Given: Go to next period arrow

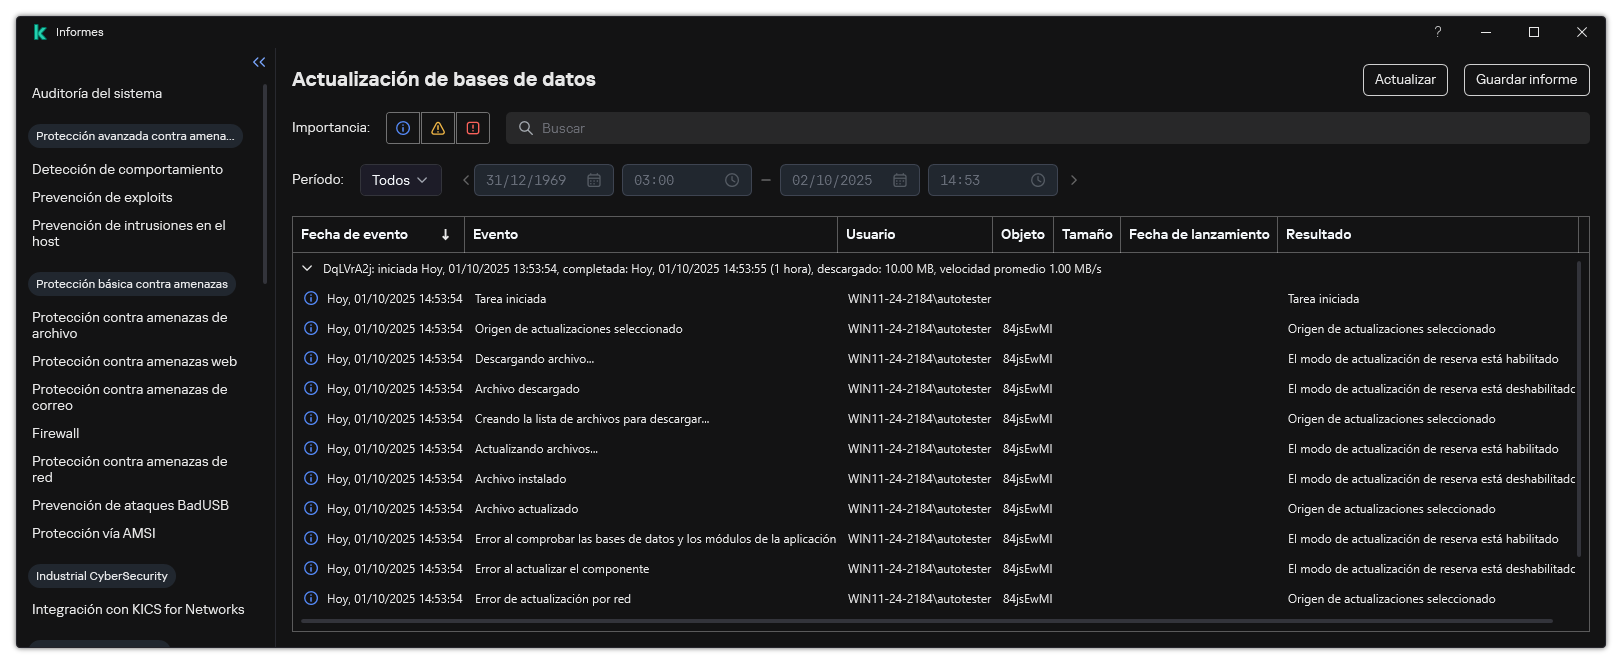Looking at the screenshot, I should (1074, 180).
